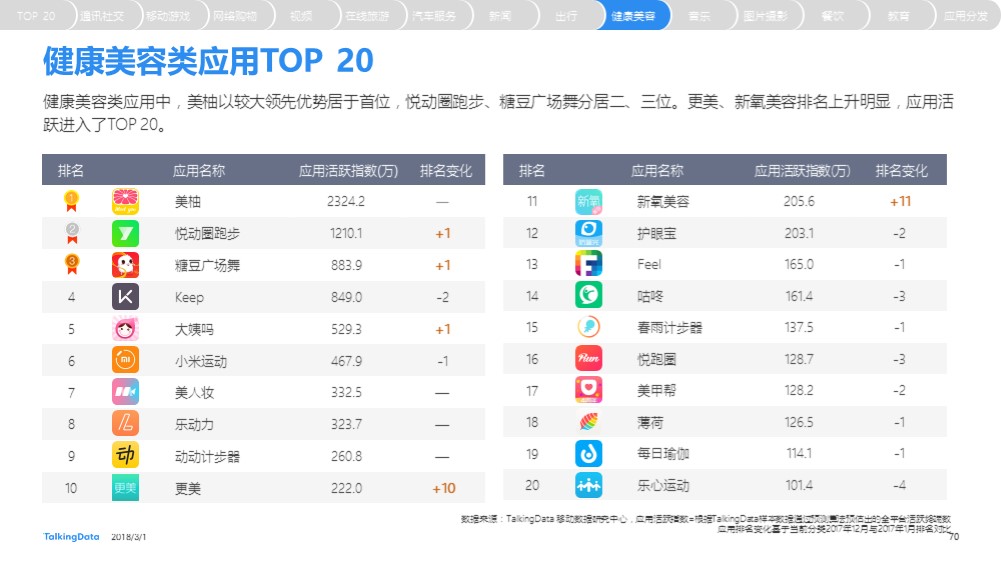Click the 美人妆 app icon
This screenshot has width=1001, height=563.
[125, 392]
